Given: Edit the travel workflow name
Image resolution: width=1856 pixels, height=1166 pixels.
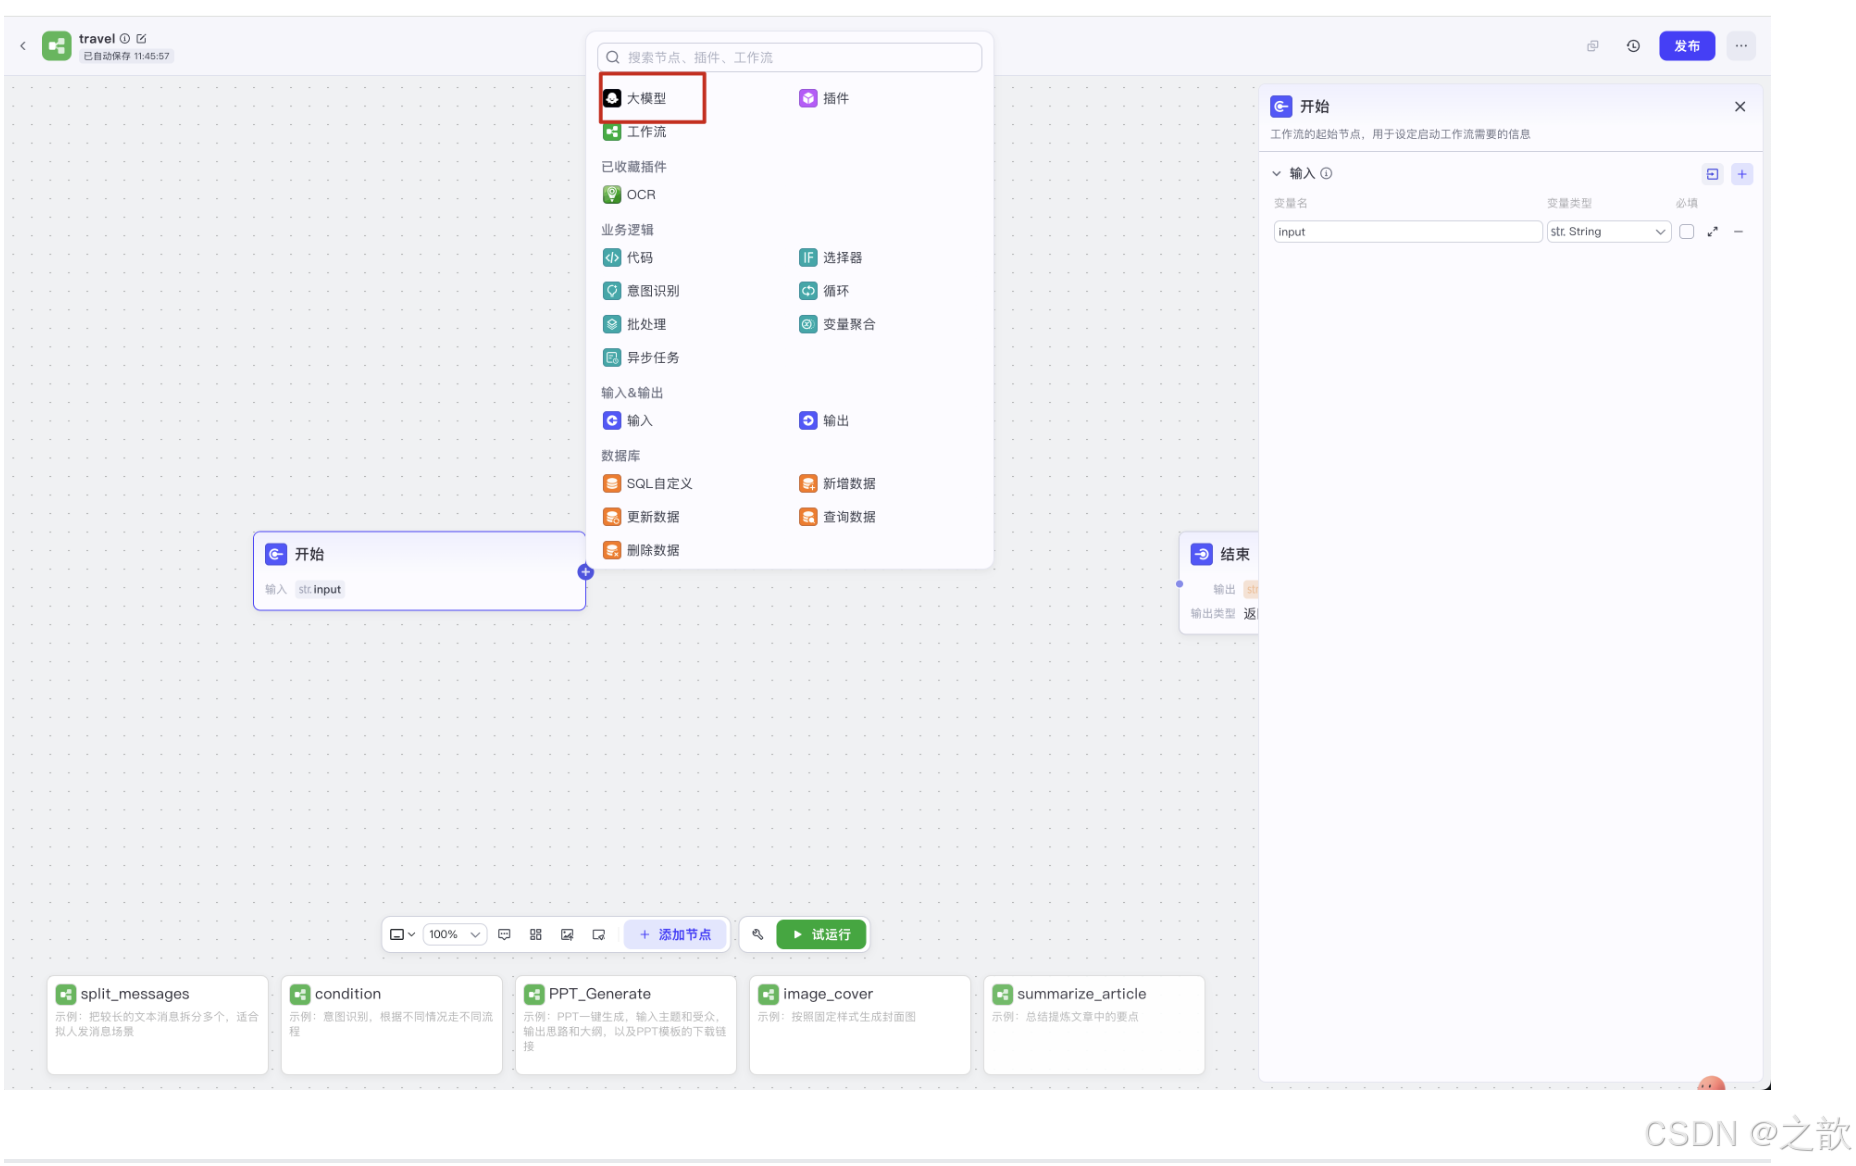Looking at the screenshot, I should point(141,39).
